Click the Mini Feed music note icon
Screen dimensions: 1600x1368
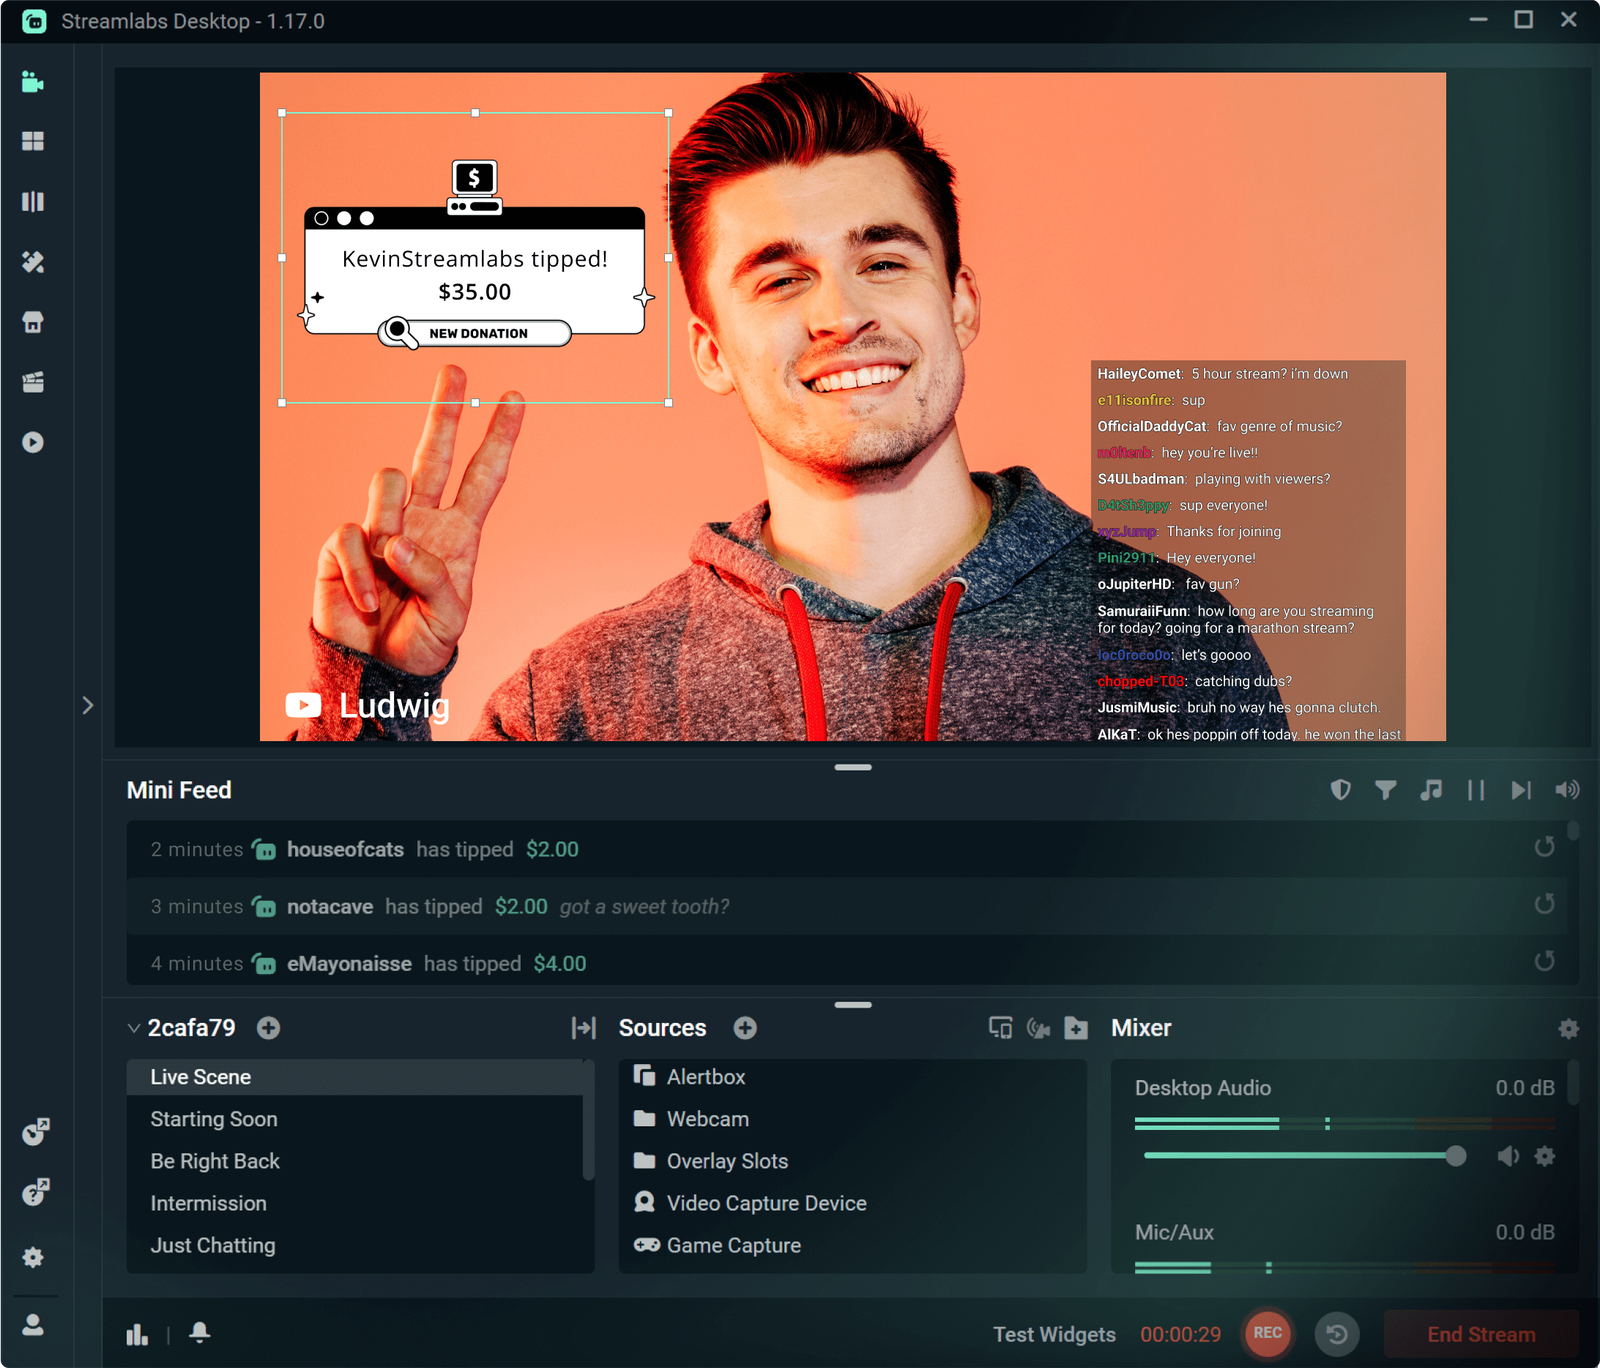tap(1431, 790)
